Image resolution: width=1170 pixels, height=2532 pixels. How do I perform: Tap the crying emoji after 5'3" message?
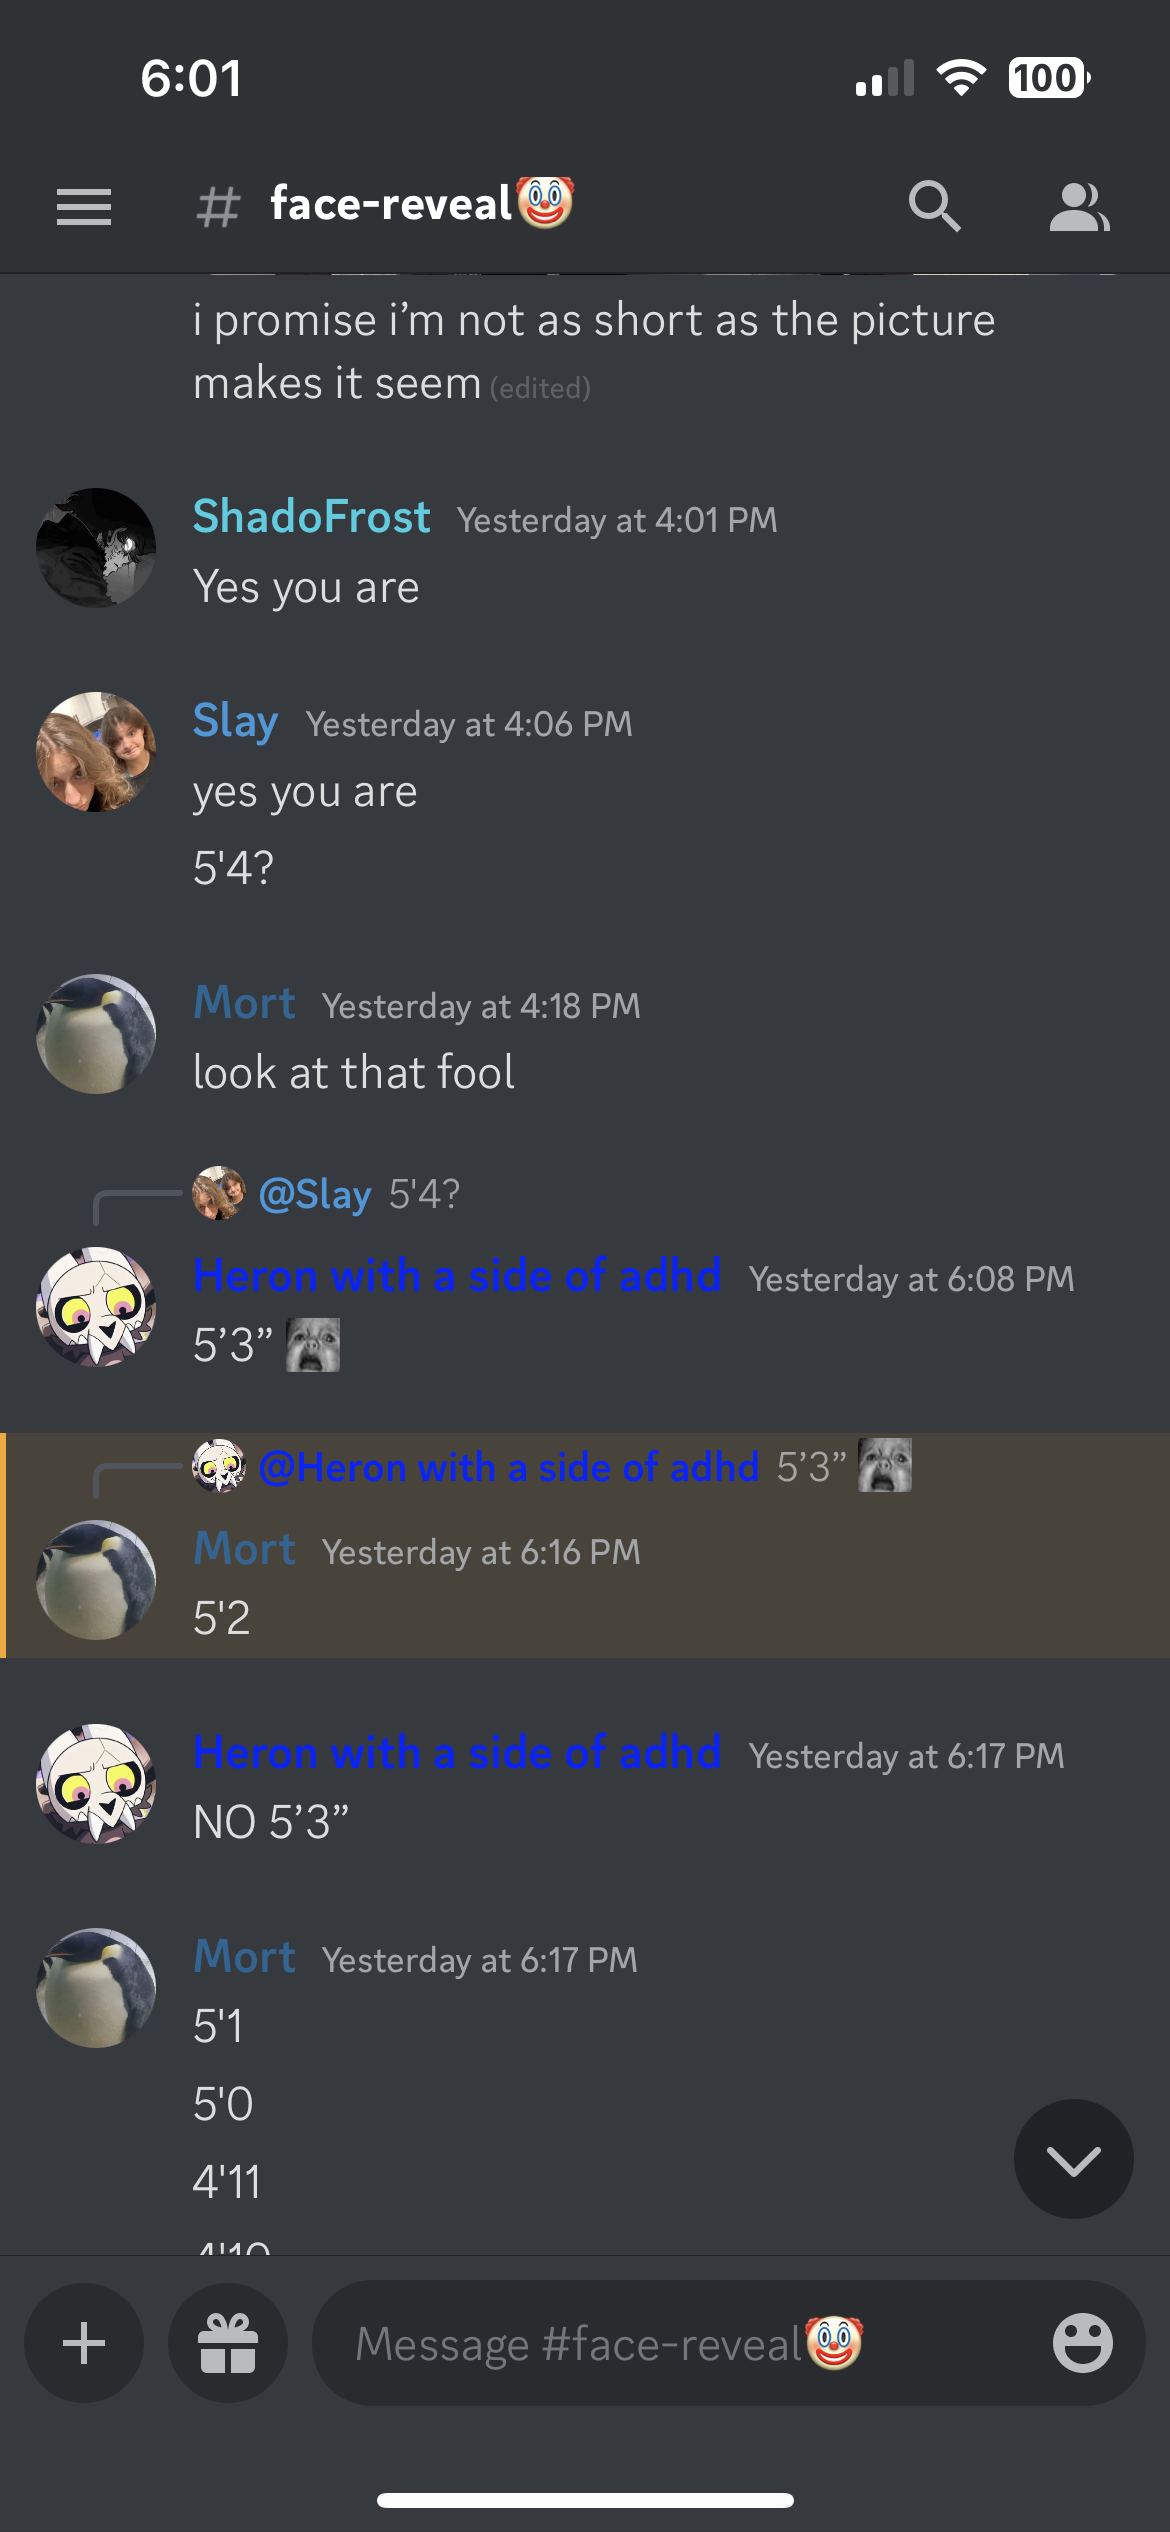coord(313,1345)
